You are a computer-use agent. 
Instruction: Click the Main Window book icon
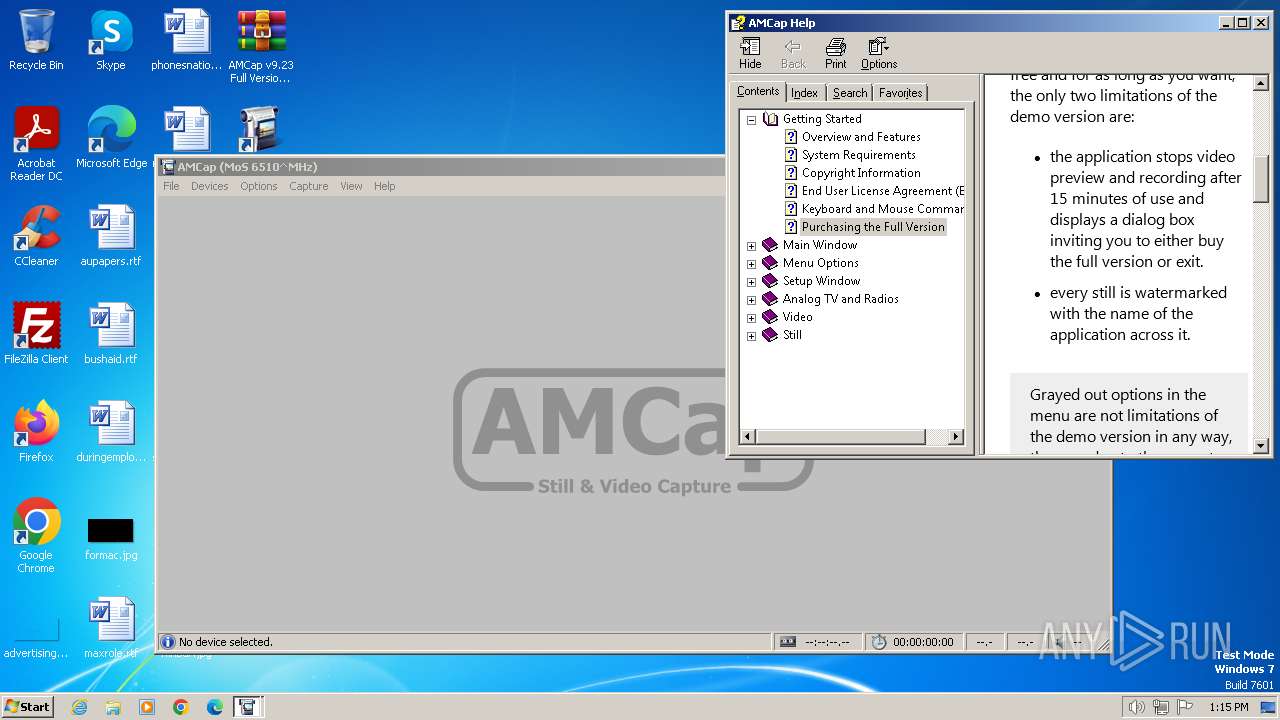(769, 245)
